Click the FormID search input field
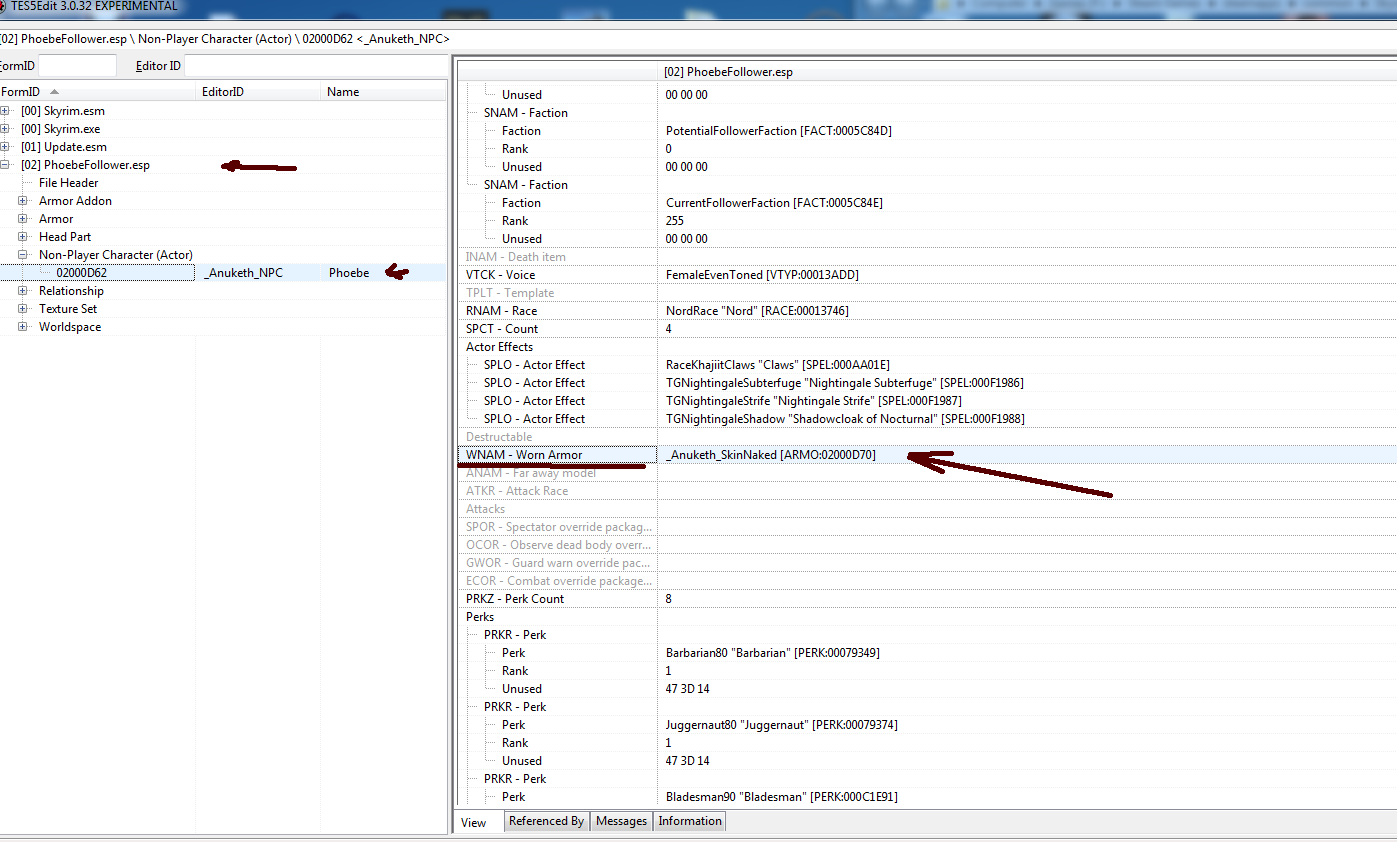Viewport: 1397px width, 842px height. [77, 66]
